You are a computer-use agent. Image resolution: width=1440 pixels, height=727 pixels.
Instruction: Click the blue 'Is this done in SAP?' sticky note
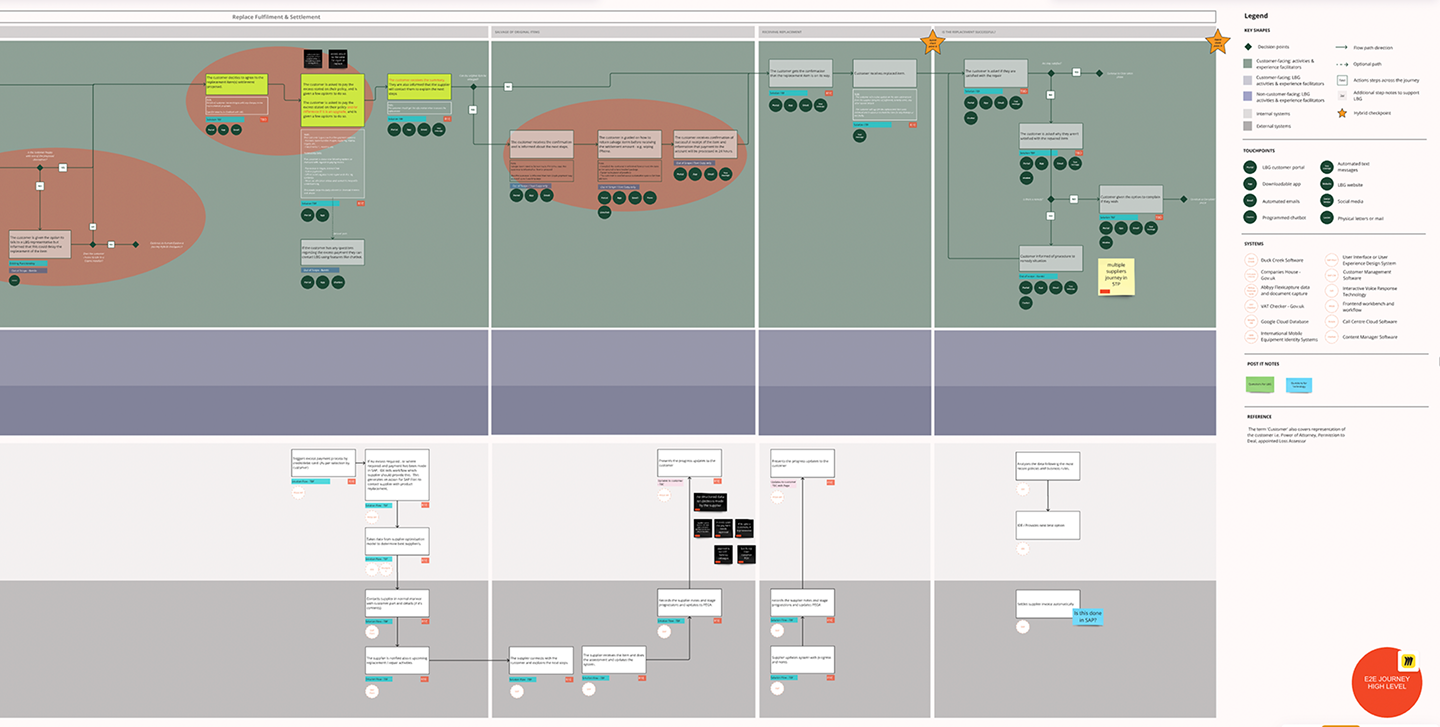[x=1088, y=617]
